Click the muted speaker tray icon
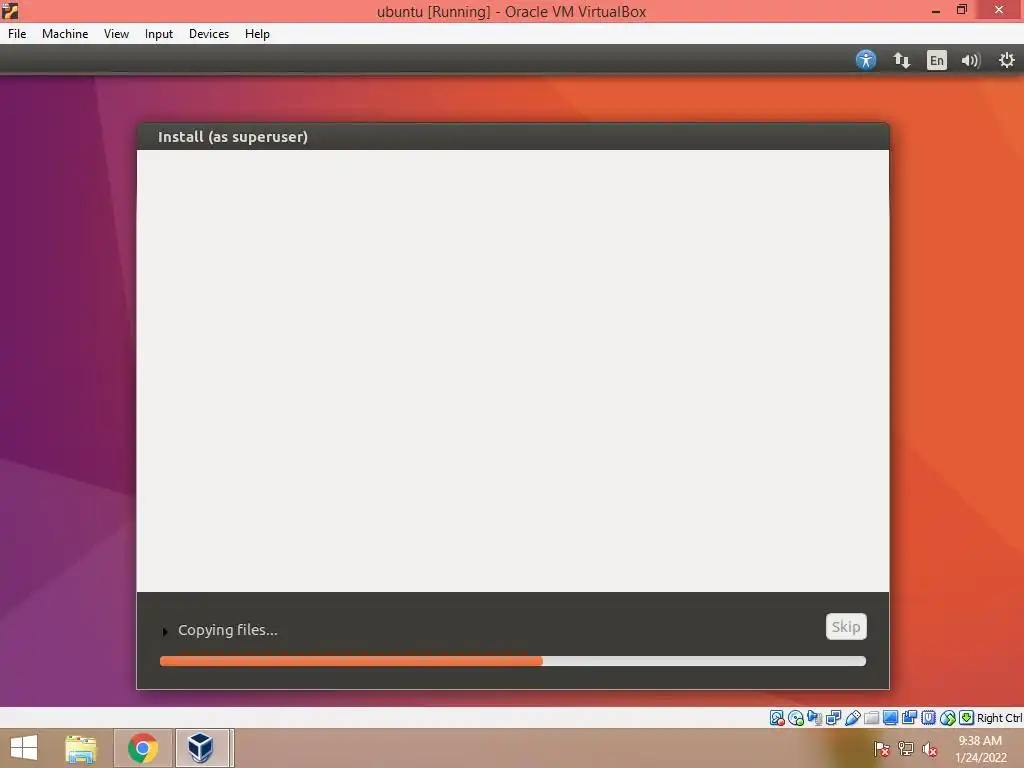 [930, 749]
